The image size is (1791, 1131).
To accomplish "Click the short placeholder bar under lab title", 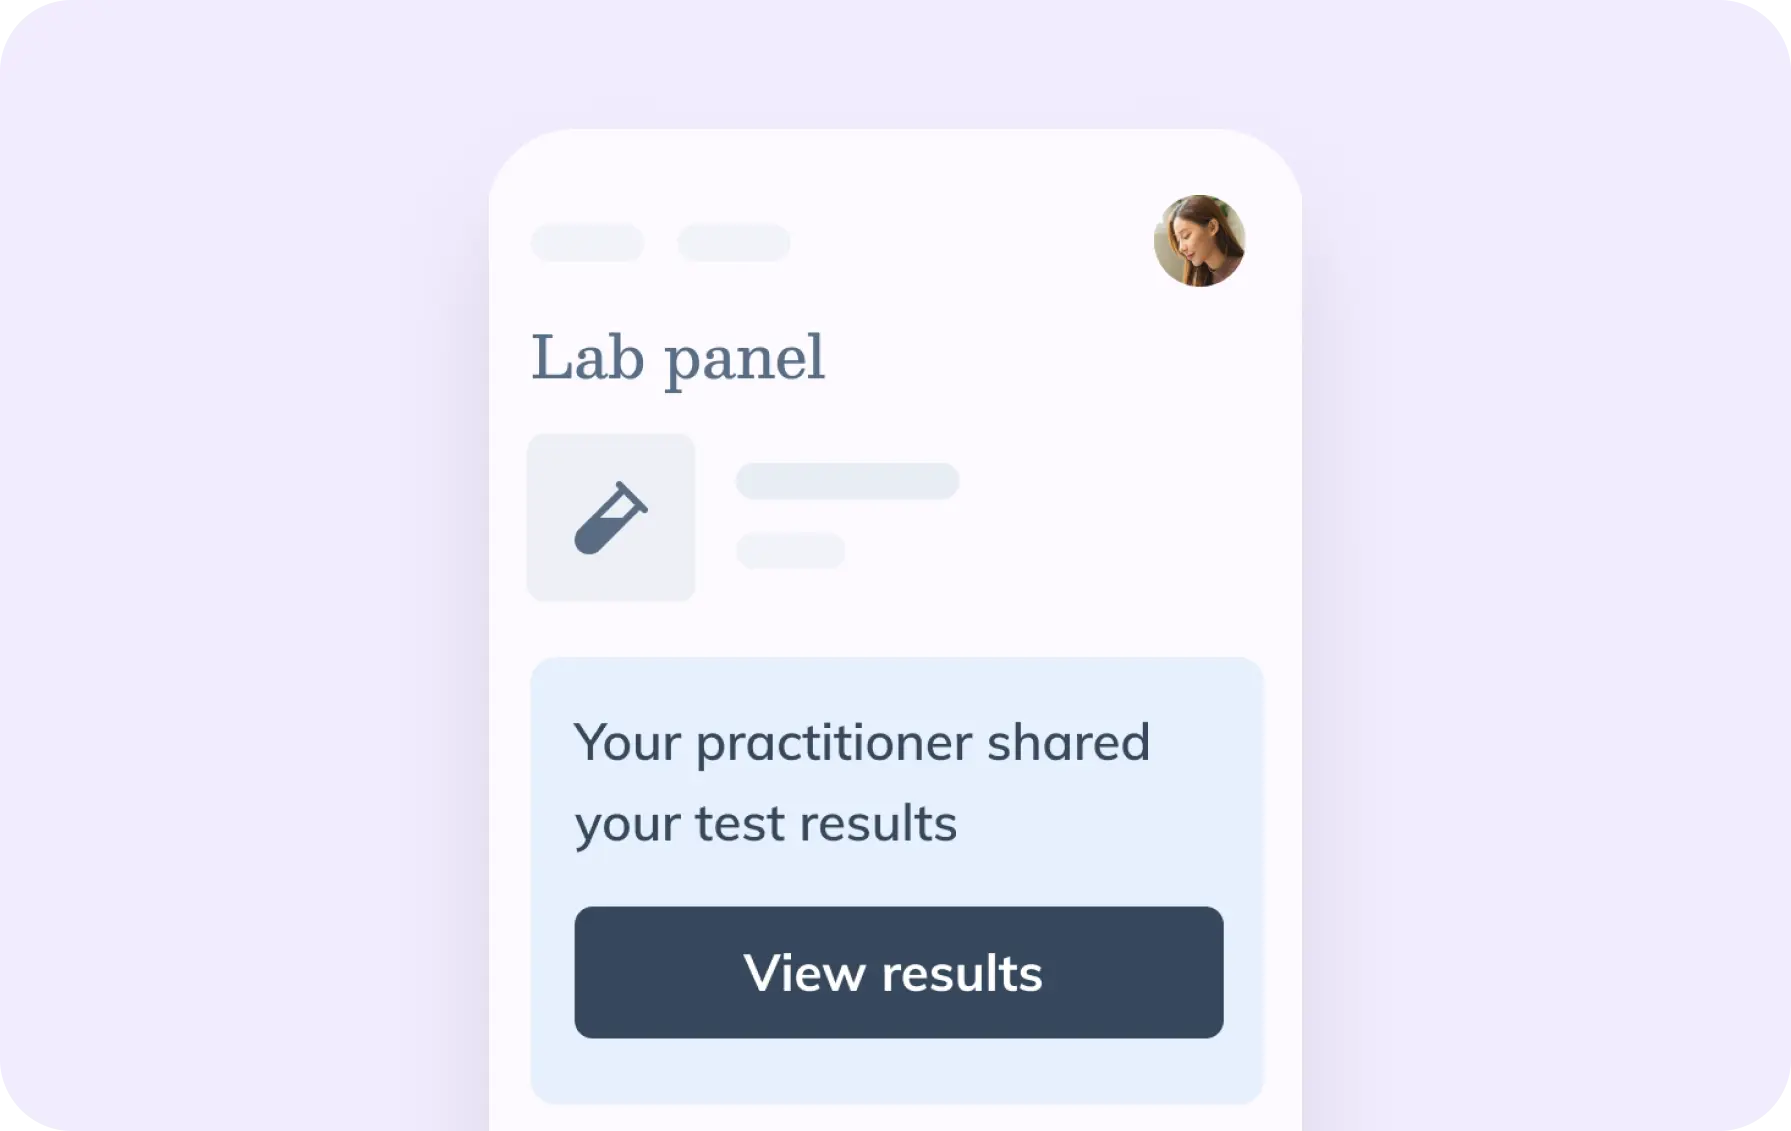I will coord(791,550).
